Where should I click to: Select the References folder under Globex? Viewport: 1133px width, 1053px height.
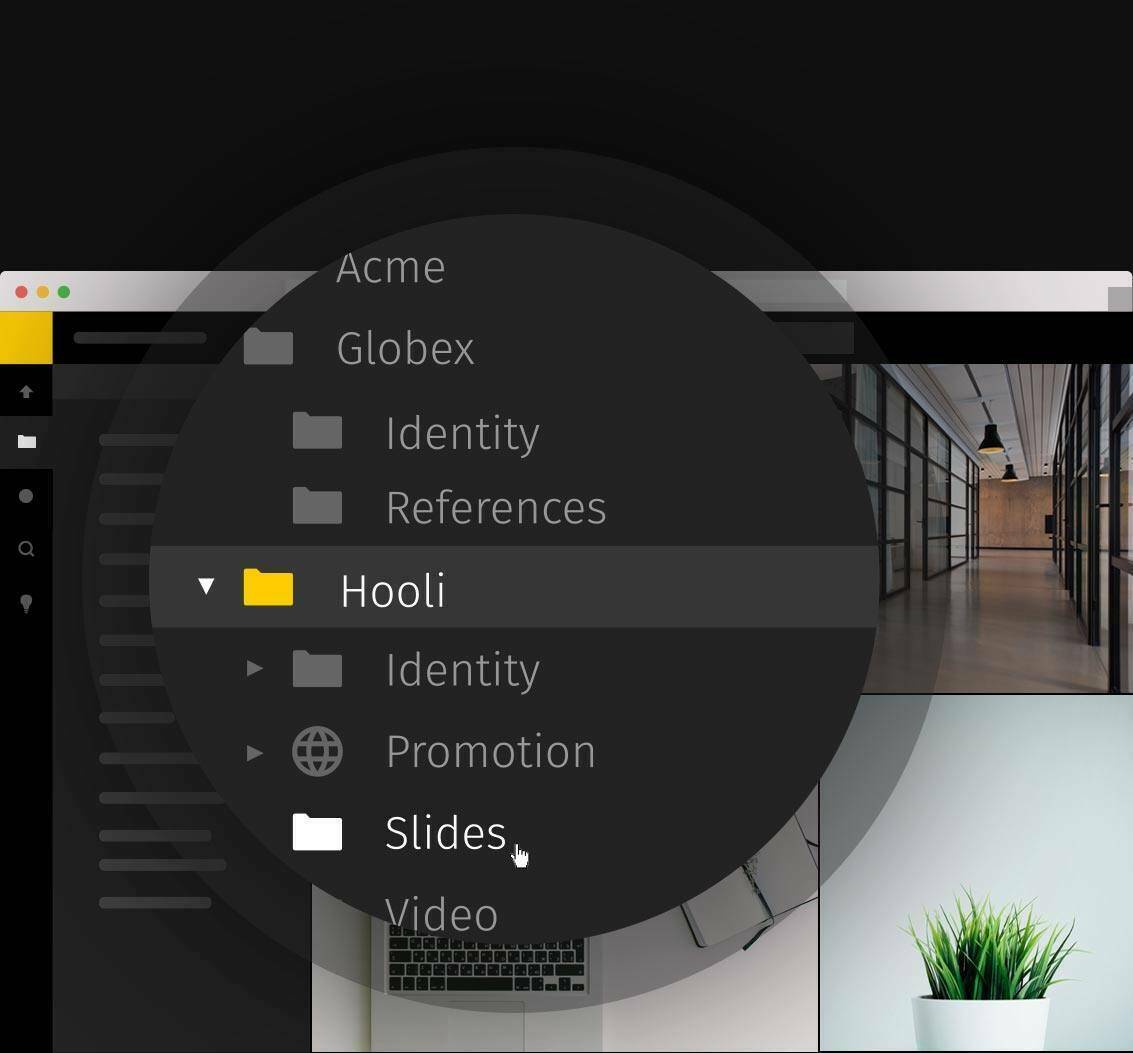pos(495,507)
